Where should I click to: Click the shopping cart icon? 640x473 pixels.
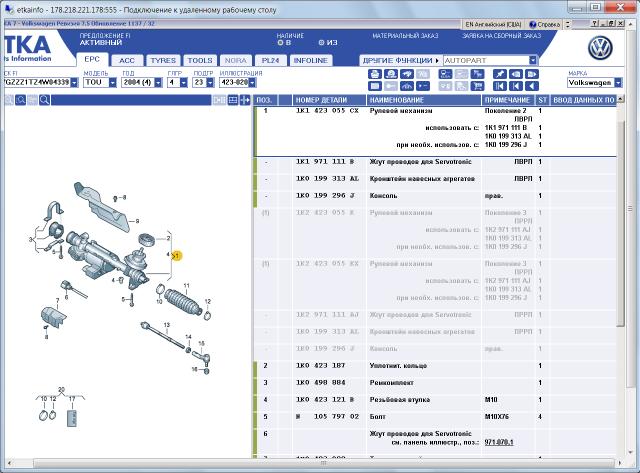[x=477, y=86]
